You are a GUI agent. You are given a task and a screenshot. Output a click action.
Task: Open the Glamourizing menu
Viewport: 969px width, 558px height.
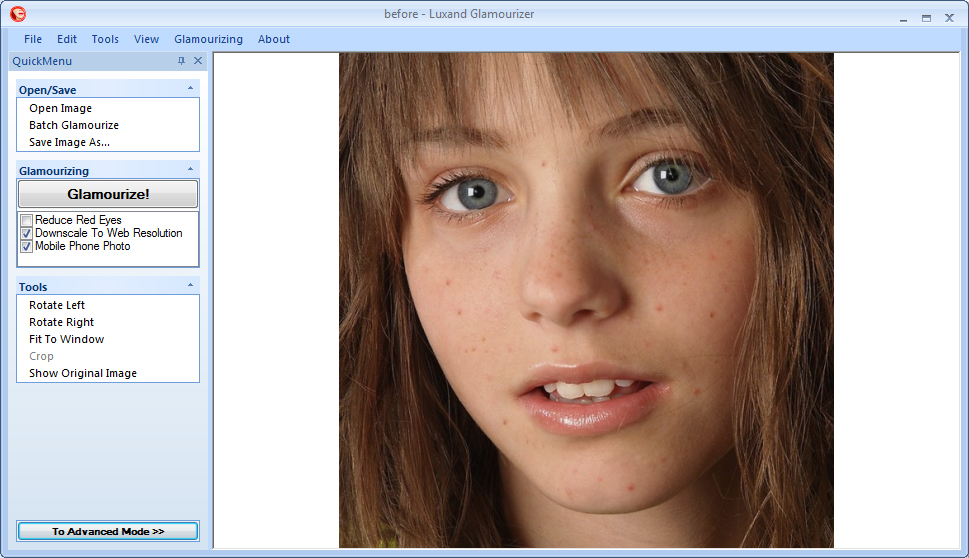pyautogui.click(x=208, y=39)
